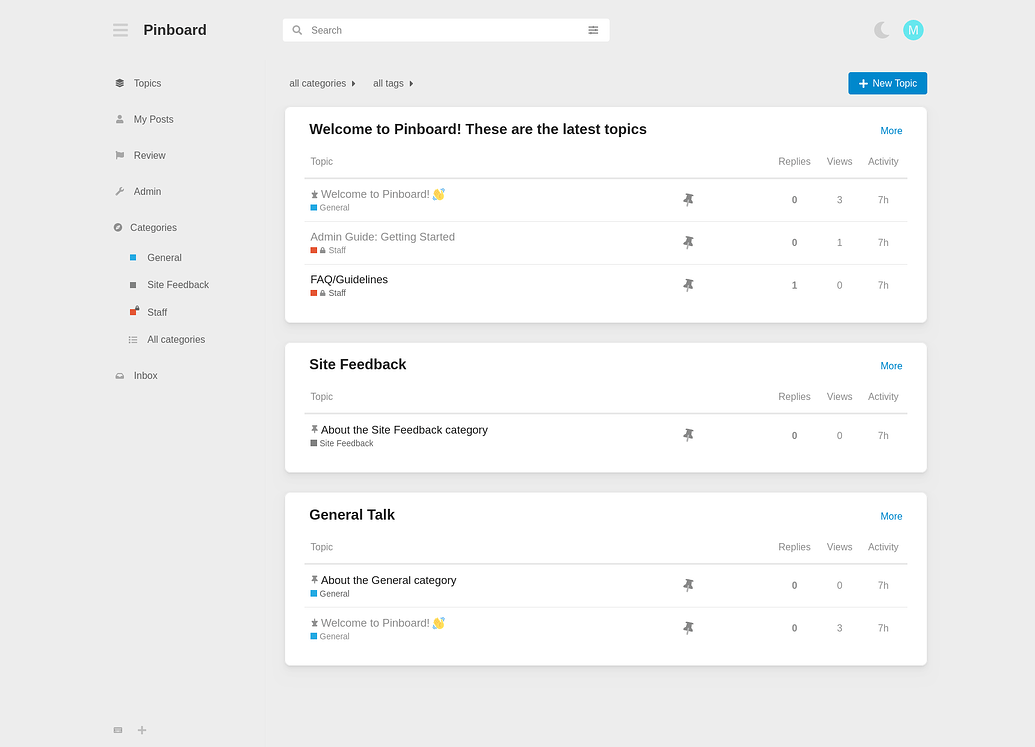This screenshot has height=747, width=1035.
Task: Toggle pin on FAQ/Guidelines topic
Action: (688, 285)
